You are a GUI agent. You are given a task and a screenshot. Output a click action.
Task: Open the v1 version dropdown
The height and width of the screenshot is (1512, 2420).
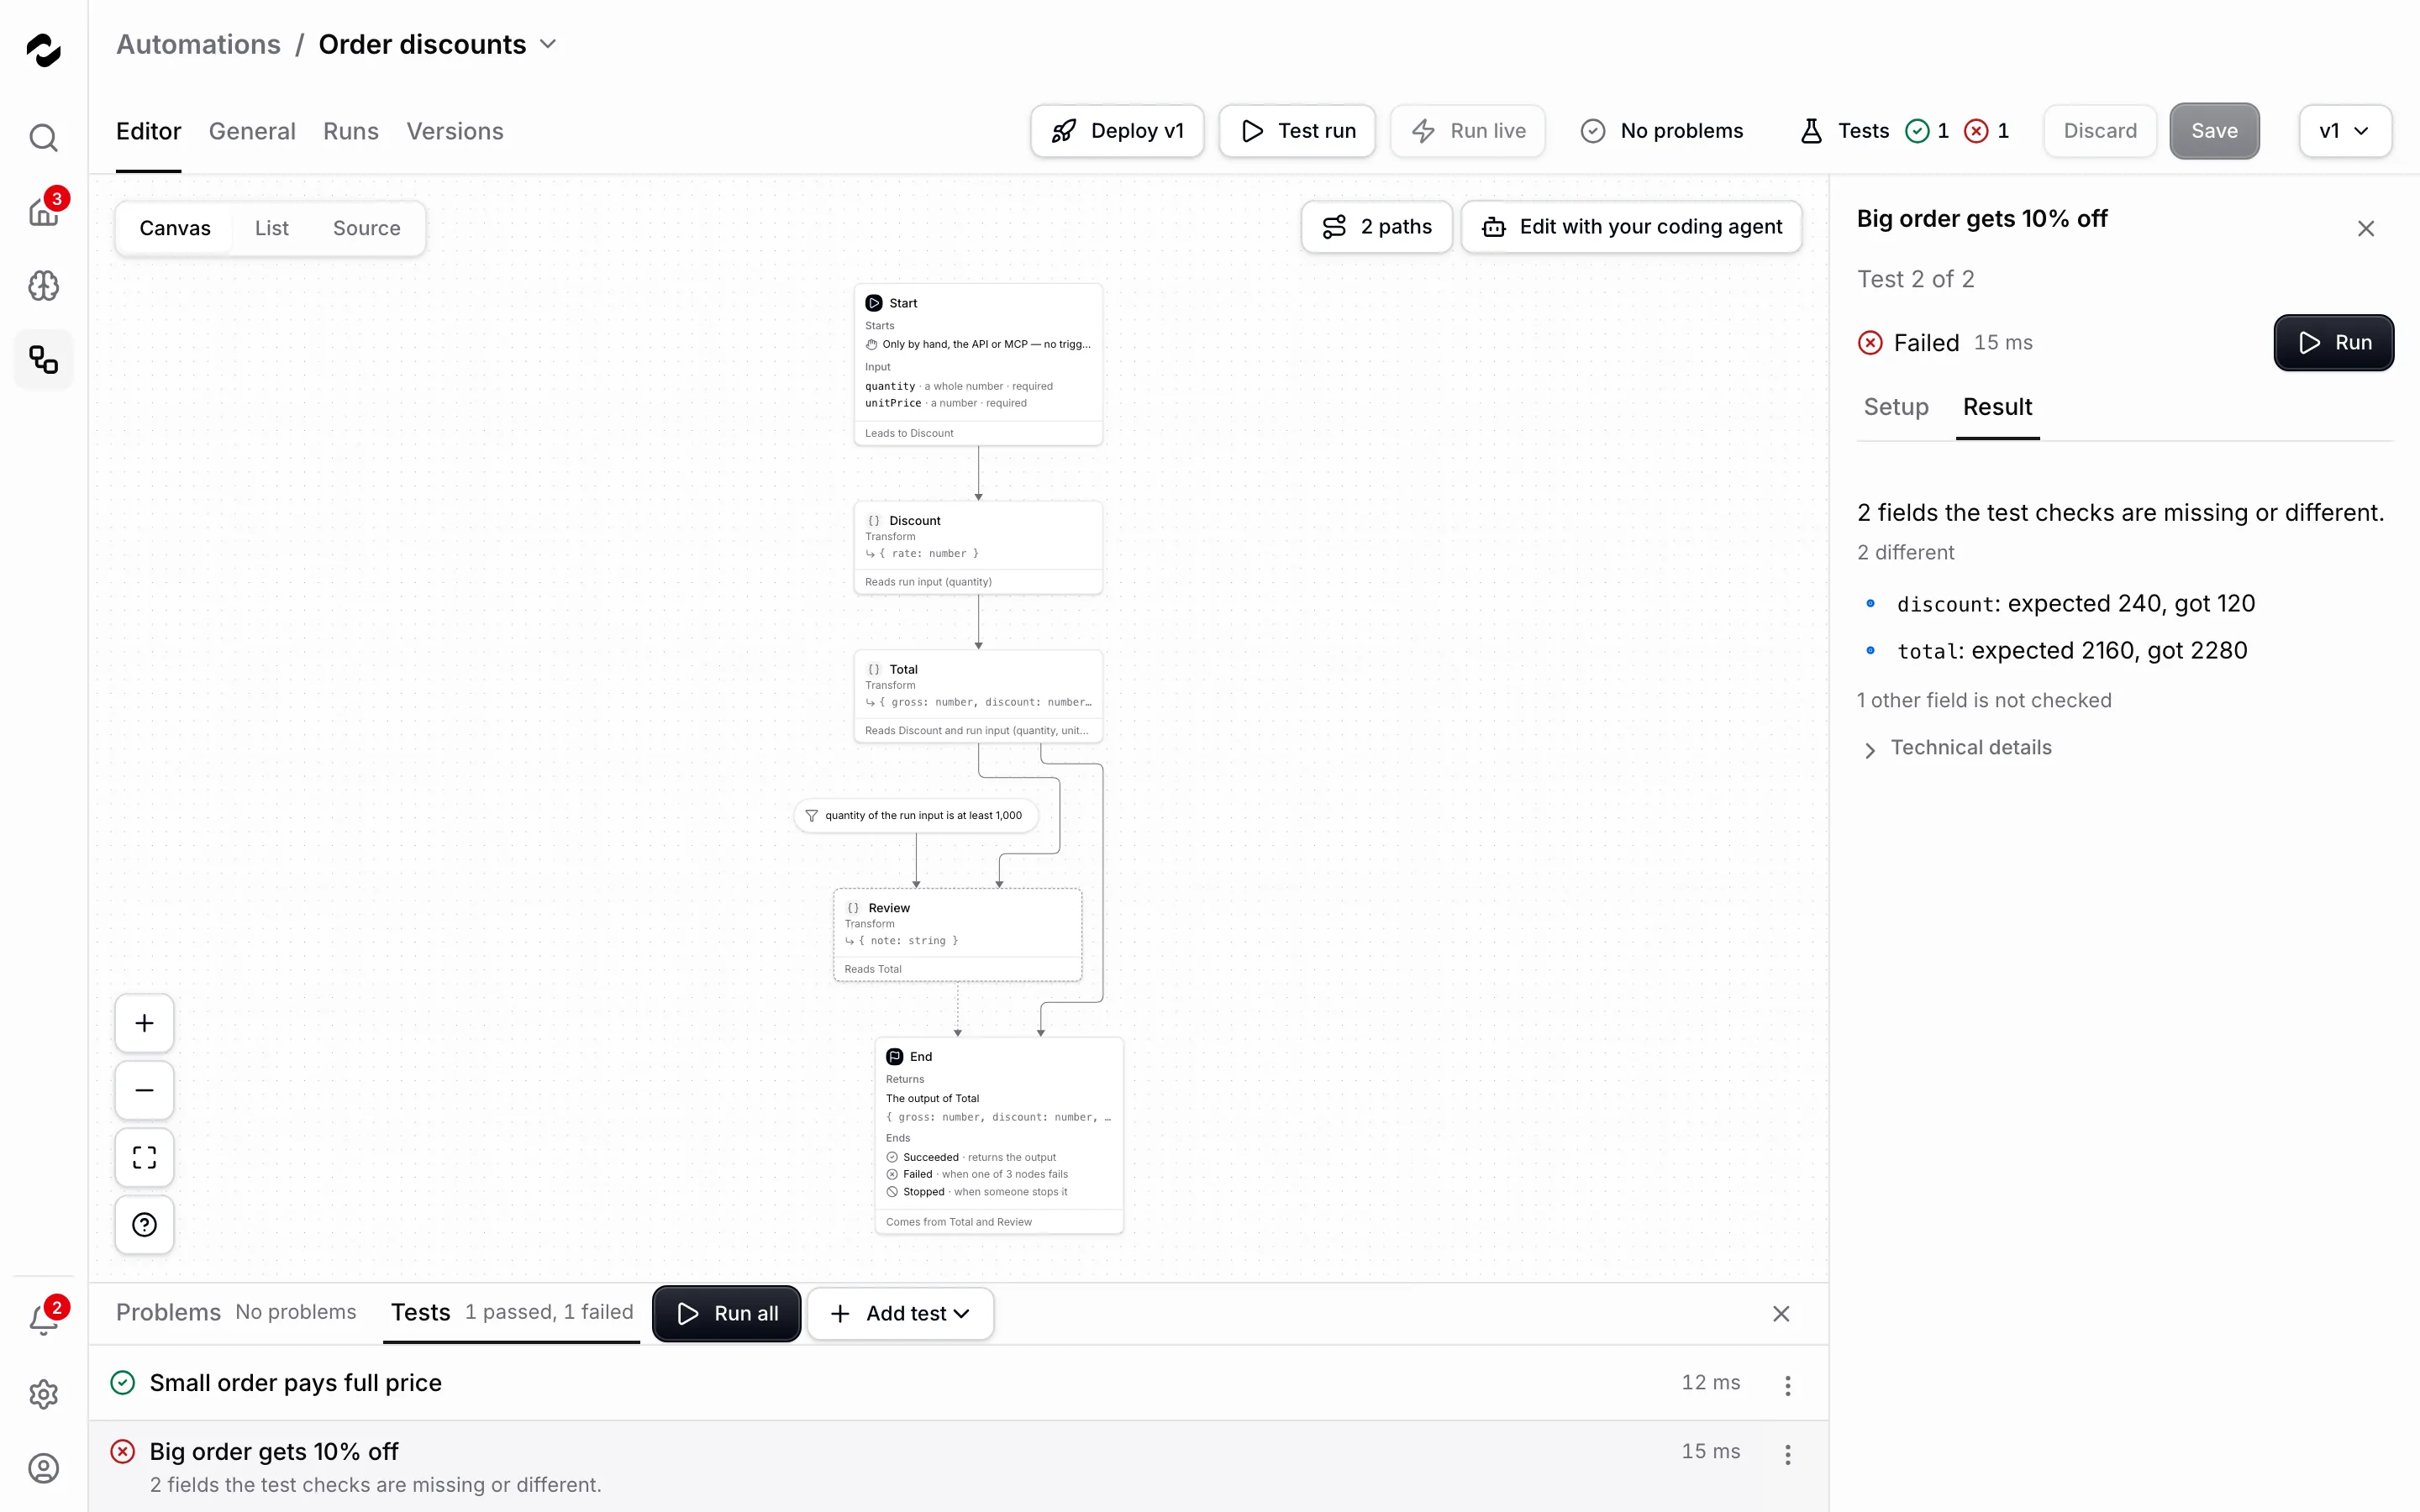(x=2345, y=131)
